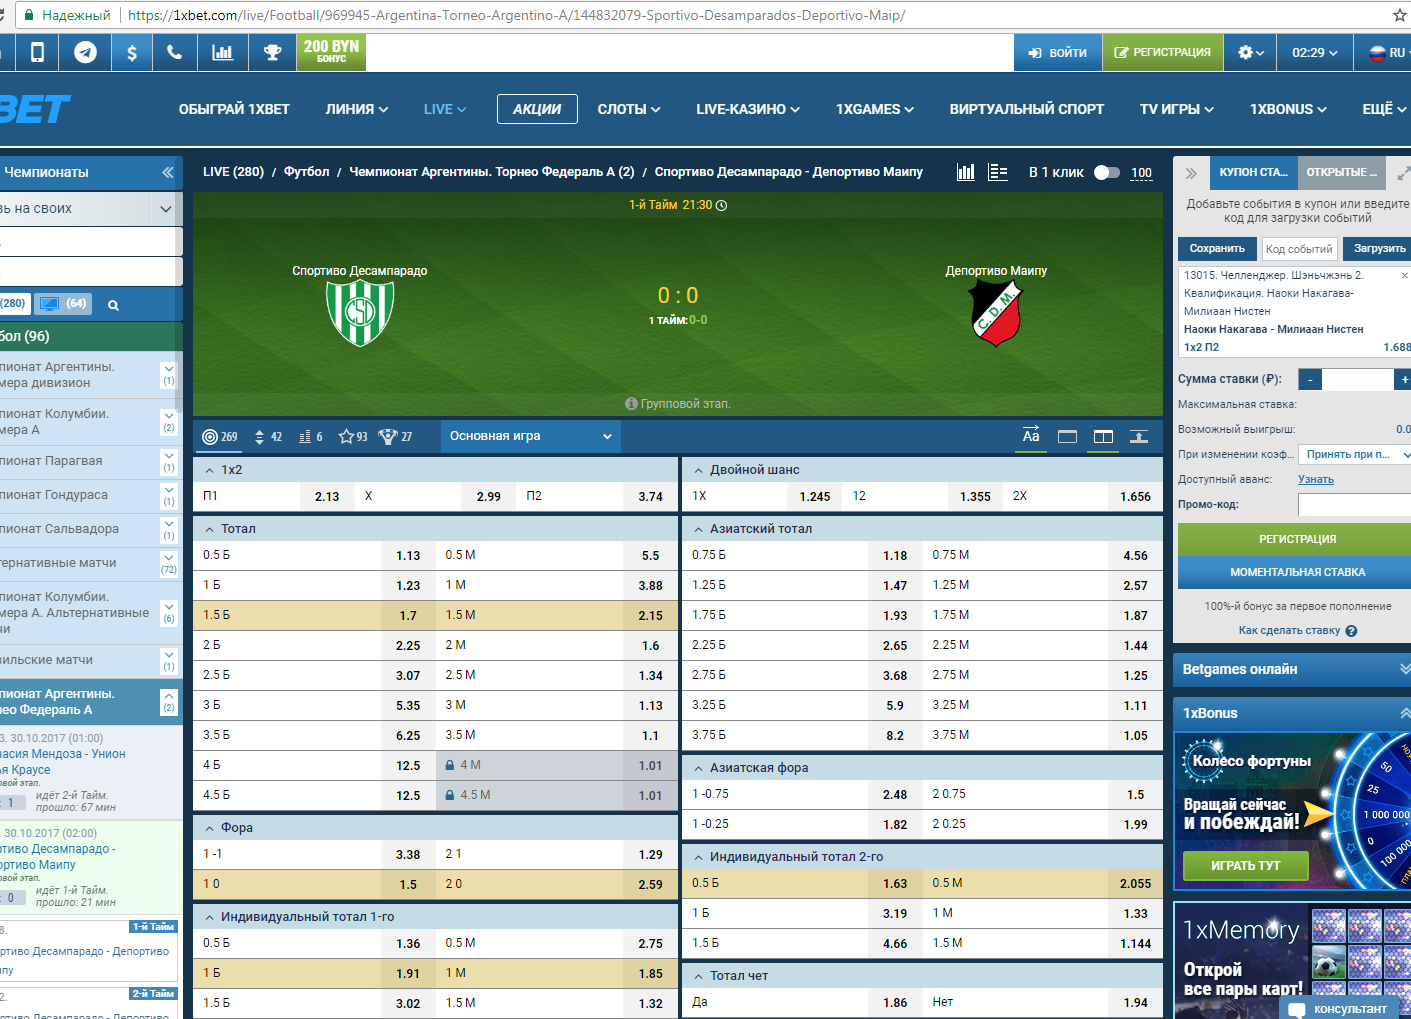Open the Принять при изменении коэффициентов dropdown

coord(1355,454)
